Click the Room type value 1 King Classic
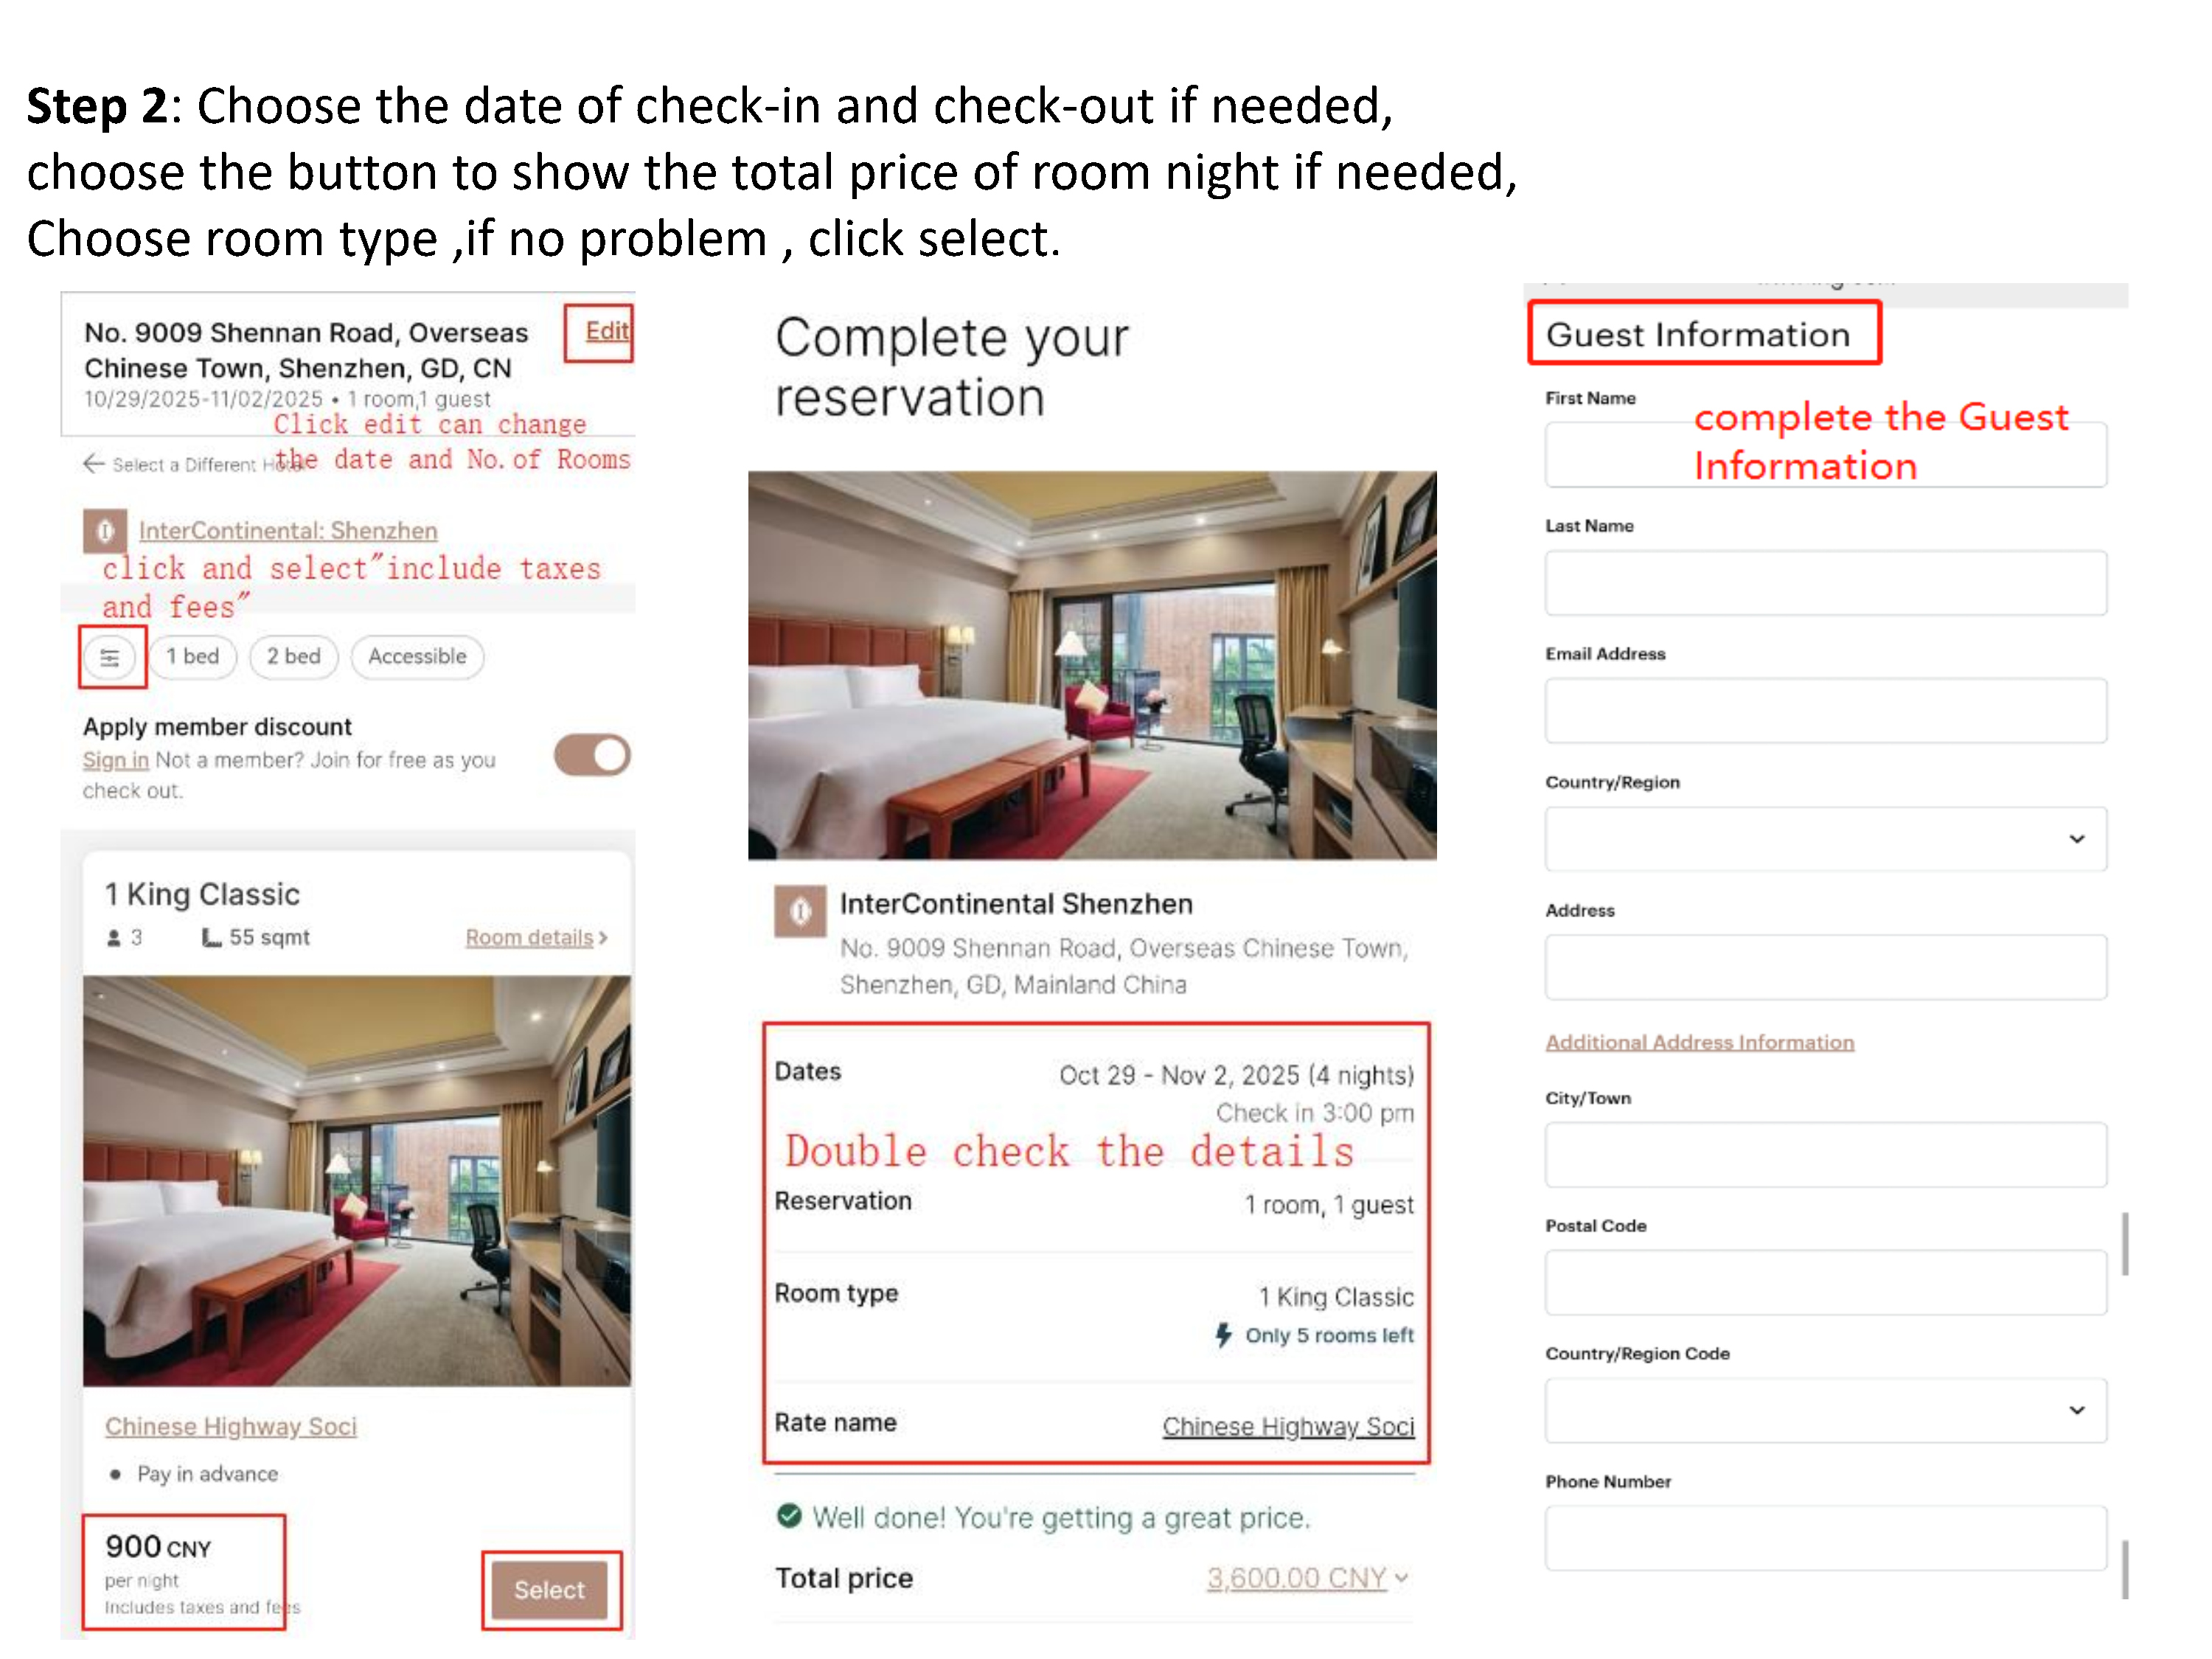Screen dimensions: 2212x1659 (1336, 1297)
